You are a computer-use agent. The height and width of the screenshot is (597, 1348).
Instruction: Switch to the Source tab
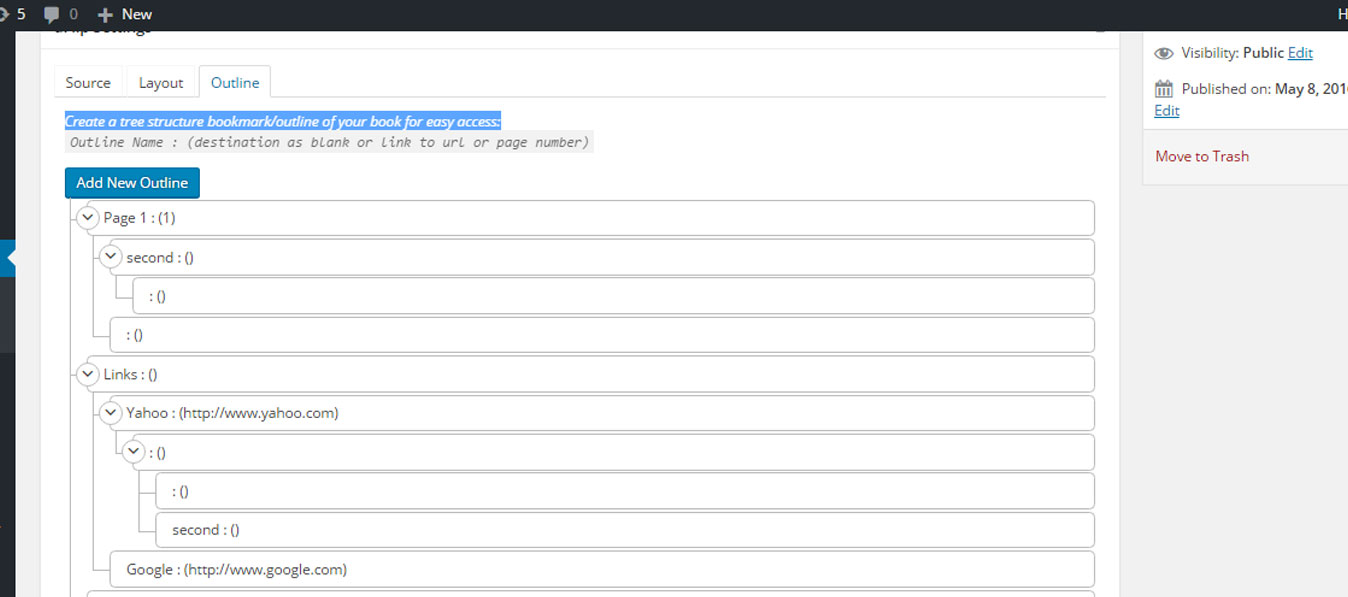tap(88, 83)
